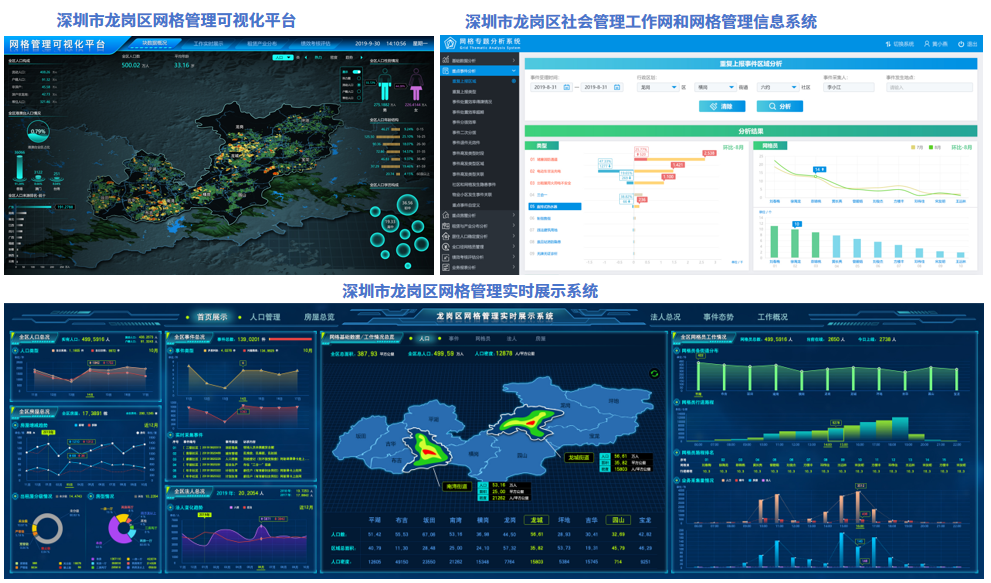991x583 pixels.
Task: Click the 南湾街道 map callout label
Action: click(x=456, y=486)
